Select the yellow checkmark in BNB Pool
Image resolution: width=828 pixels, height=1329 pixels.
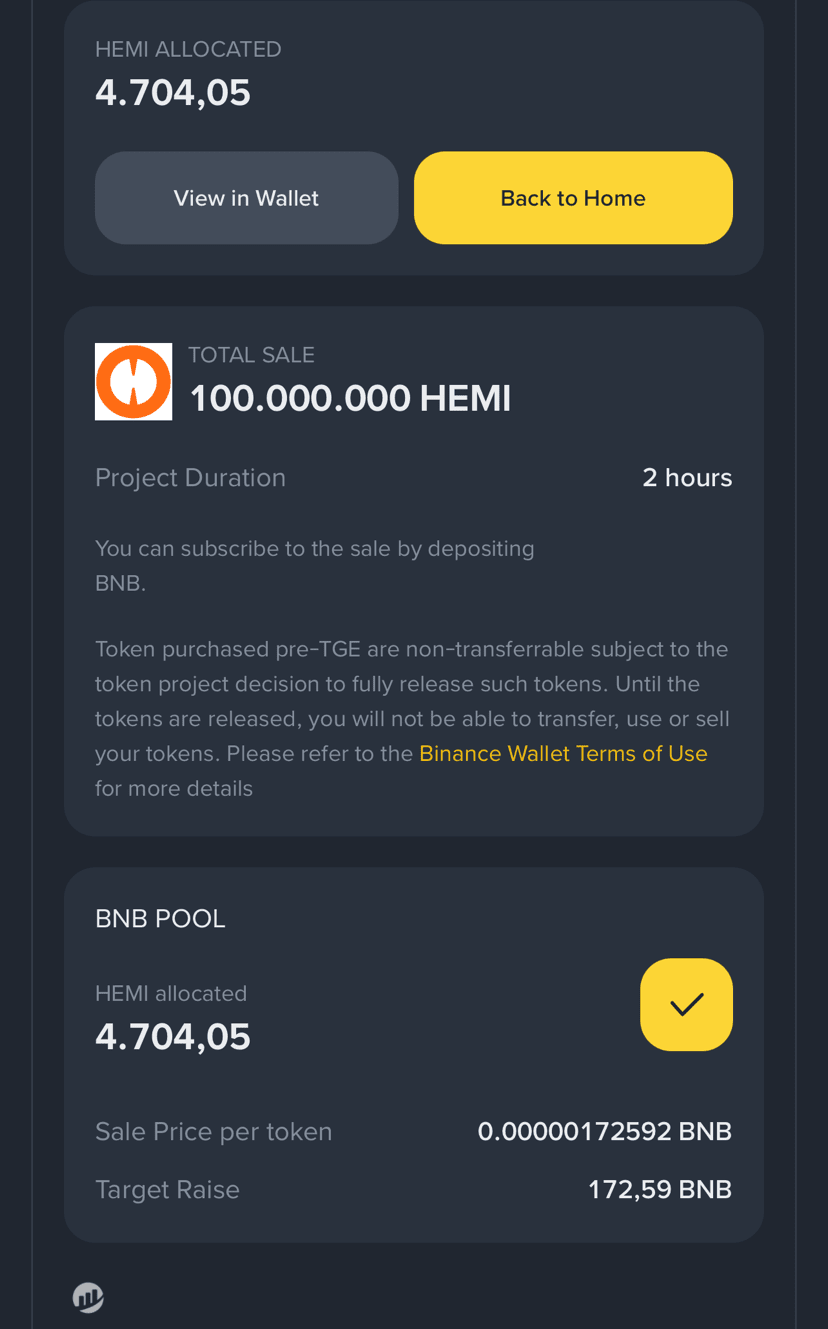pyautogui.click(x=686, y=1004)
